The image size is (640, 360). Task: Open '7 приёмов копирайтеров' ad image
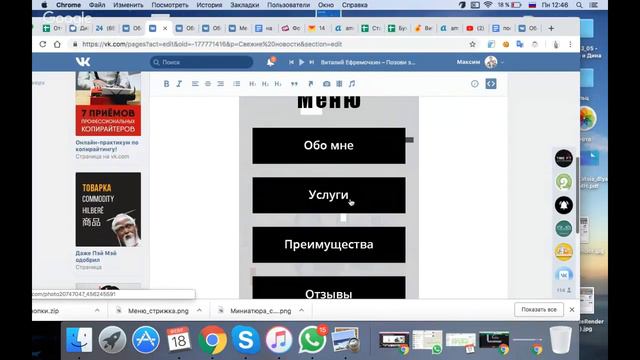coord(108,104)
